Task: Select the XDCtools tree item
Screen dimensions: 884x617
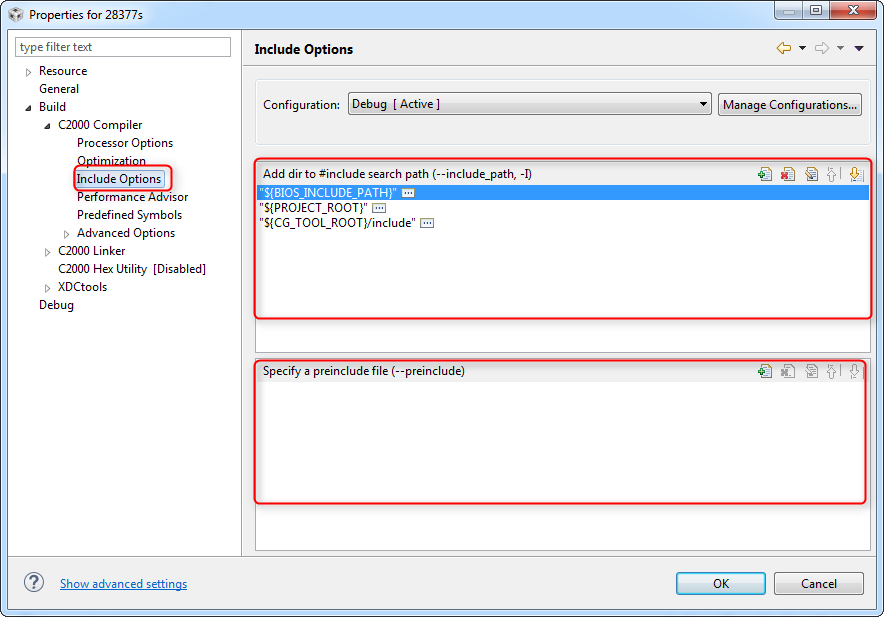Action: coord(82,288)
